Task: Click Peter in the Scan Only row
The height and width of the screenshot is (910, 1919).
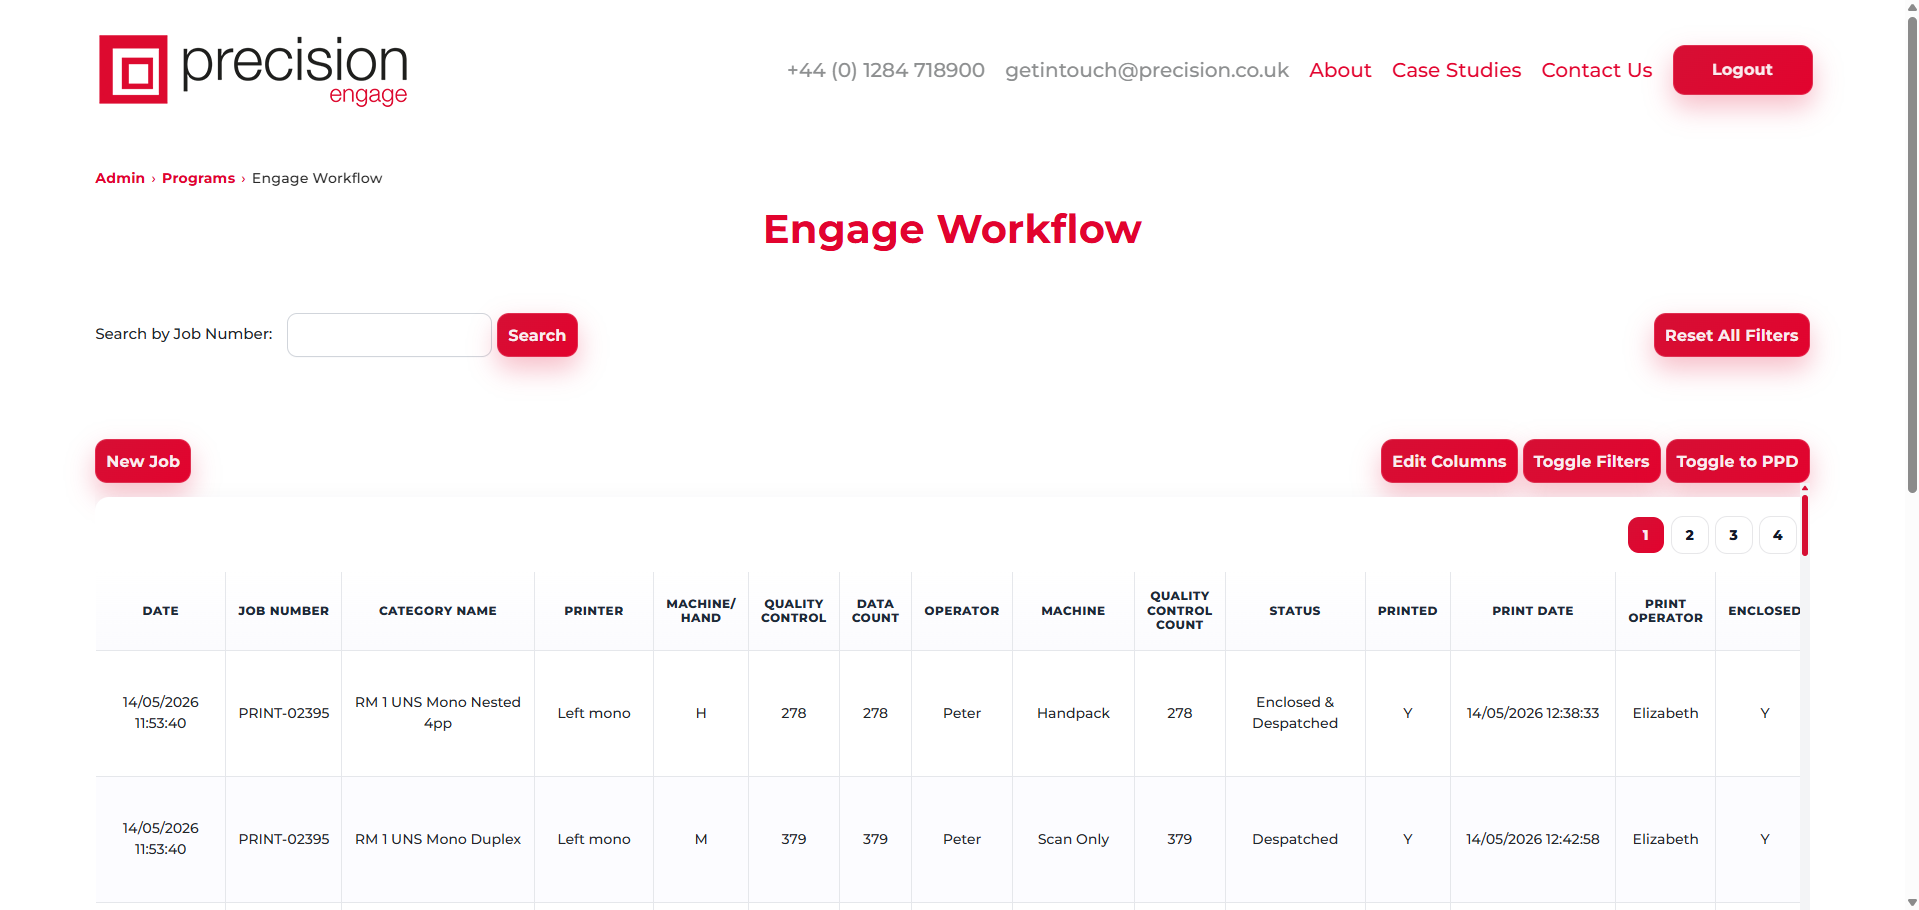Action: [x=961, y=839]
